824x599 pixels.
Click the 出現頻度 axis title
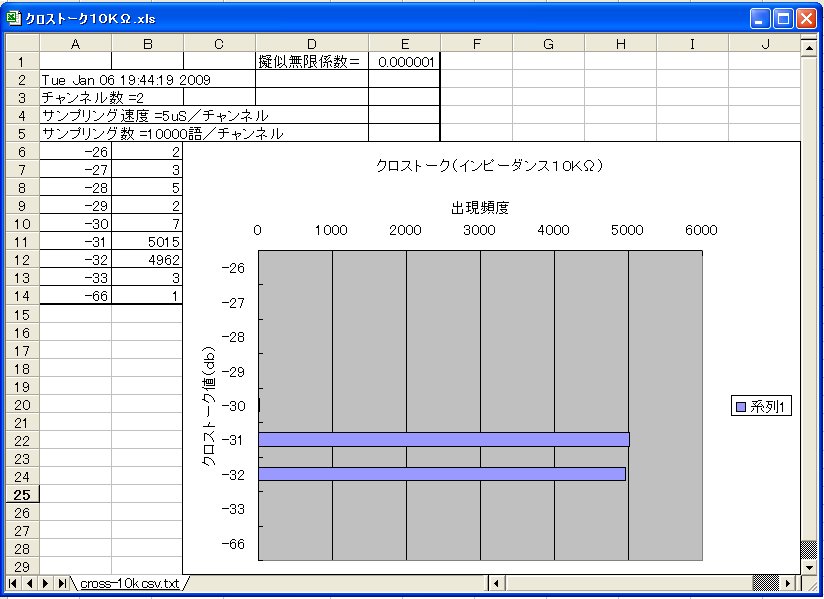coord(480,208)
